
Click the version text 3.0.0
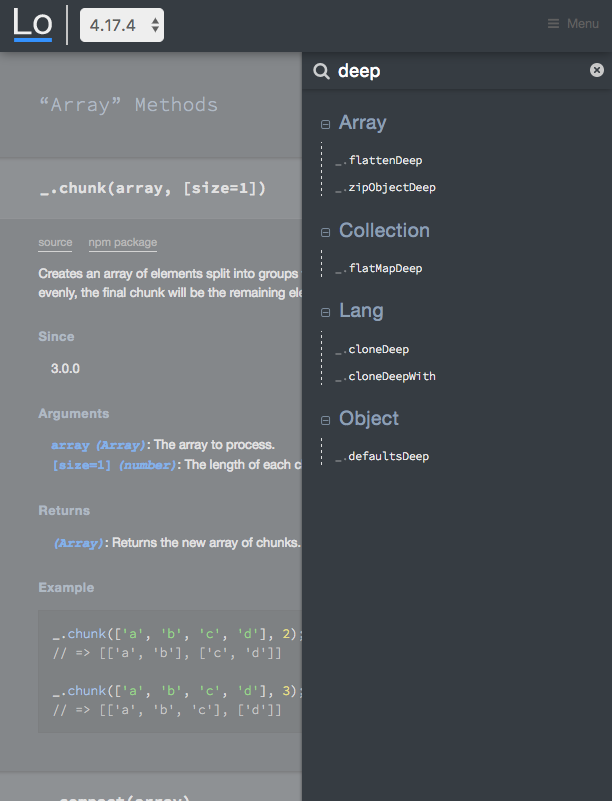click(65, 368)
